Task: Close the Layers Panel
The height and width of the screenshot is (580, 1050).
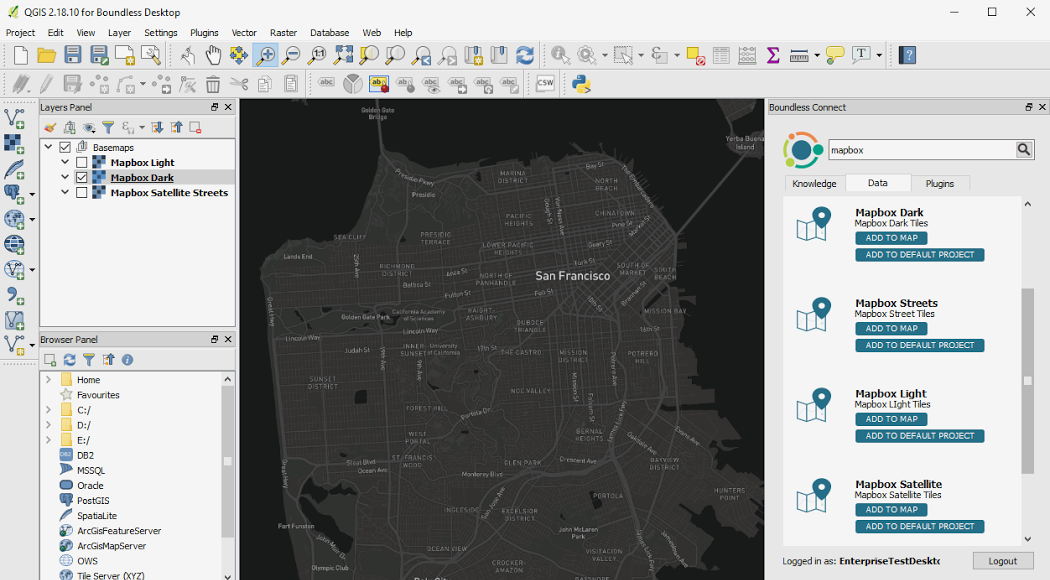Action: pyautogui.click(x=228, y=107)
